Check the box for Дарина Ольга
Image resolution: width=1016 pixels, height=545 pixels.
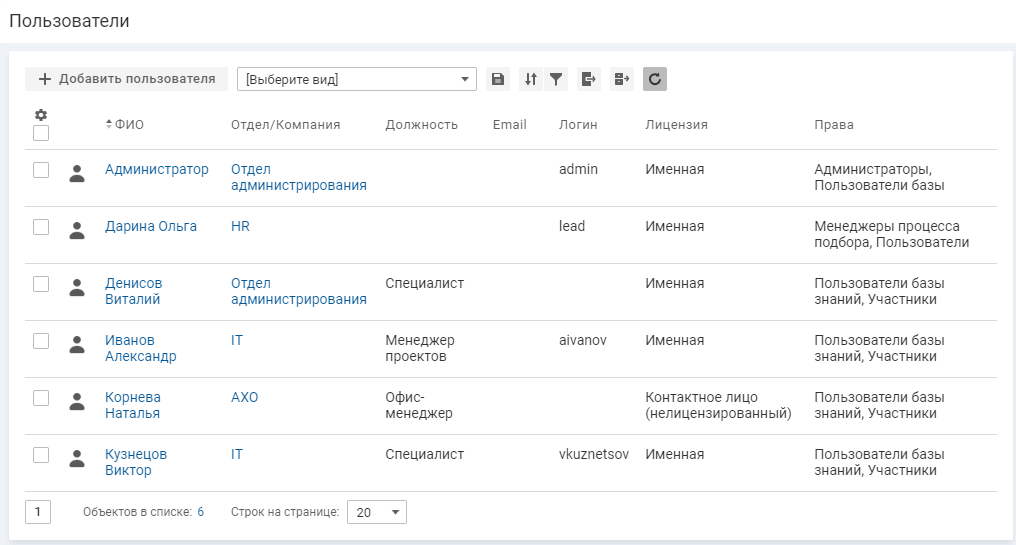41,227
